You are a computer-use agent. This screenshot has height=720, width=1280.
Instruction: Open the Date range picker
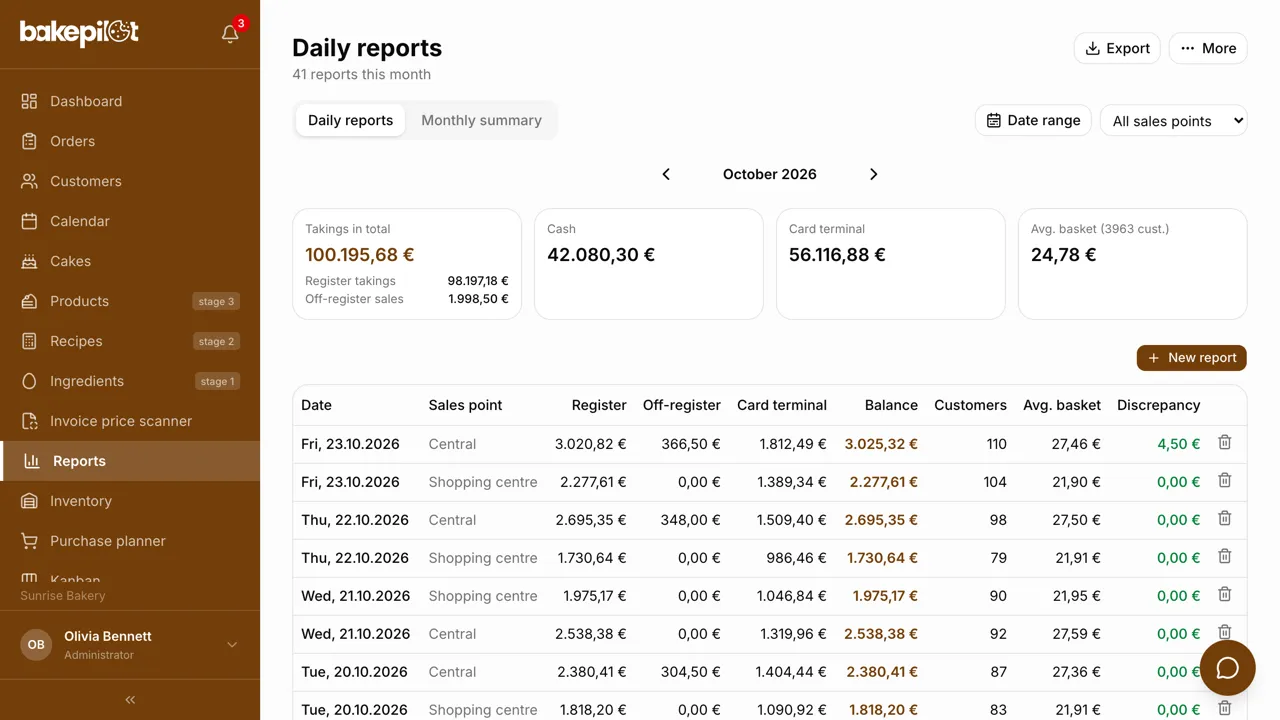point(1033,120)
